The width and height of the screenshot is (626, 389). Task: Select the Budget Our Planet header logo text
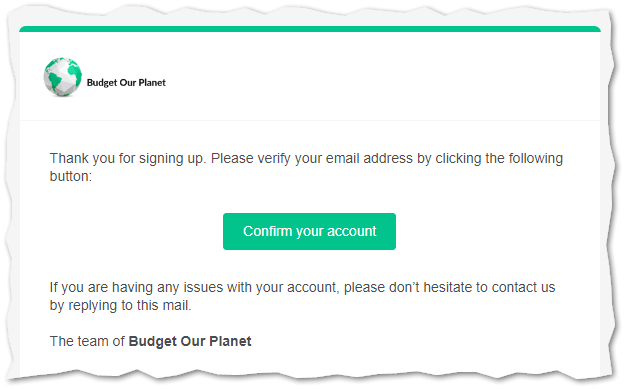[x=126, y=83]
